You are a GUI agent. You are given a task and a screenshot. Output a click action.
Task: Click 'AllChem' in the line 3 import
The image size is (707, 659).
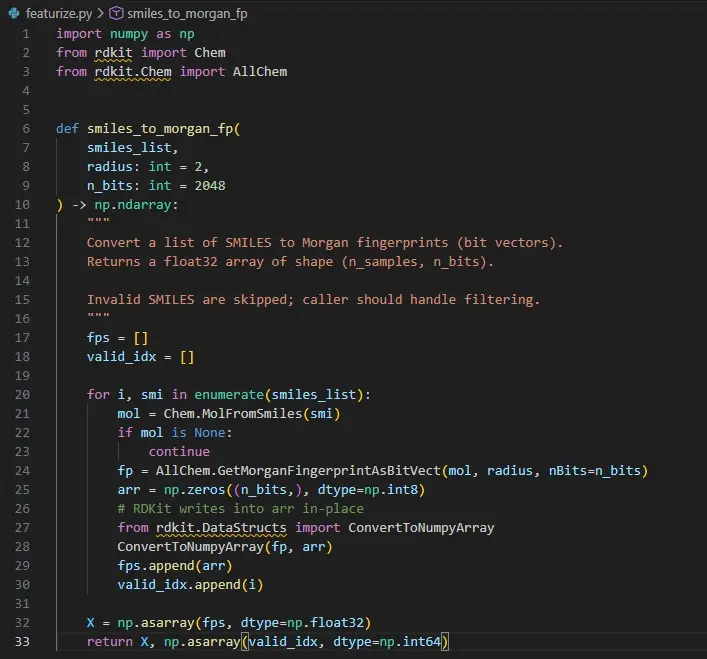coord(260,72)
